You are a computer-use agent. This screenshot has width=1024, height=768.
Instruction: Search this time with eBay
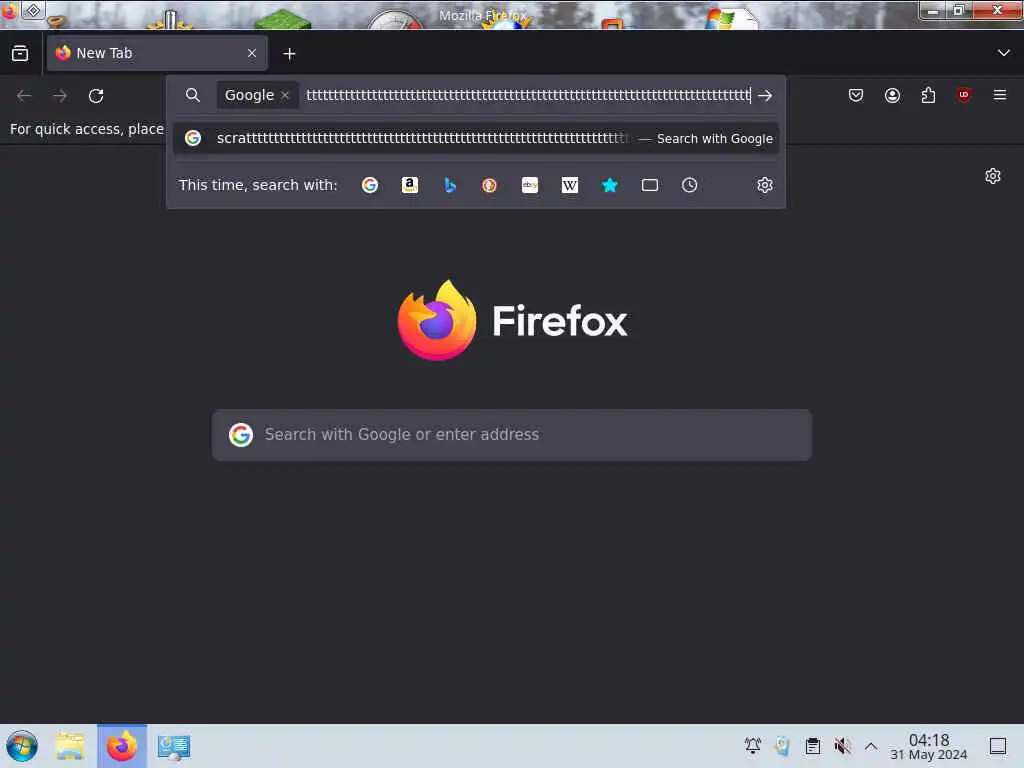[x=530, y=185]
